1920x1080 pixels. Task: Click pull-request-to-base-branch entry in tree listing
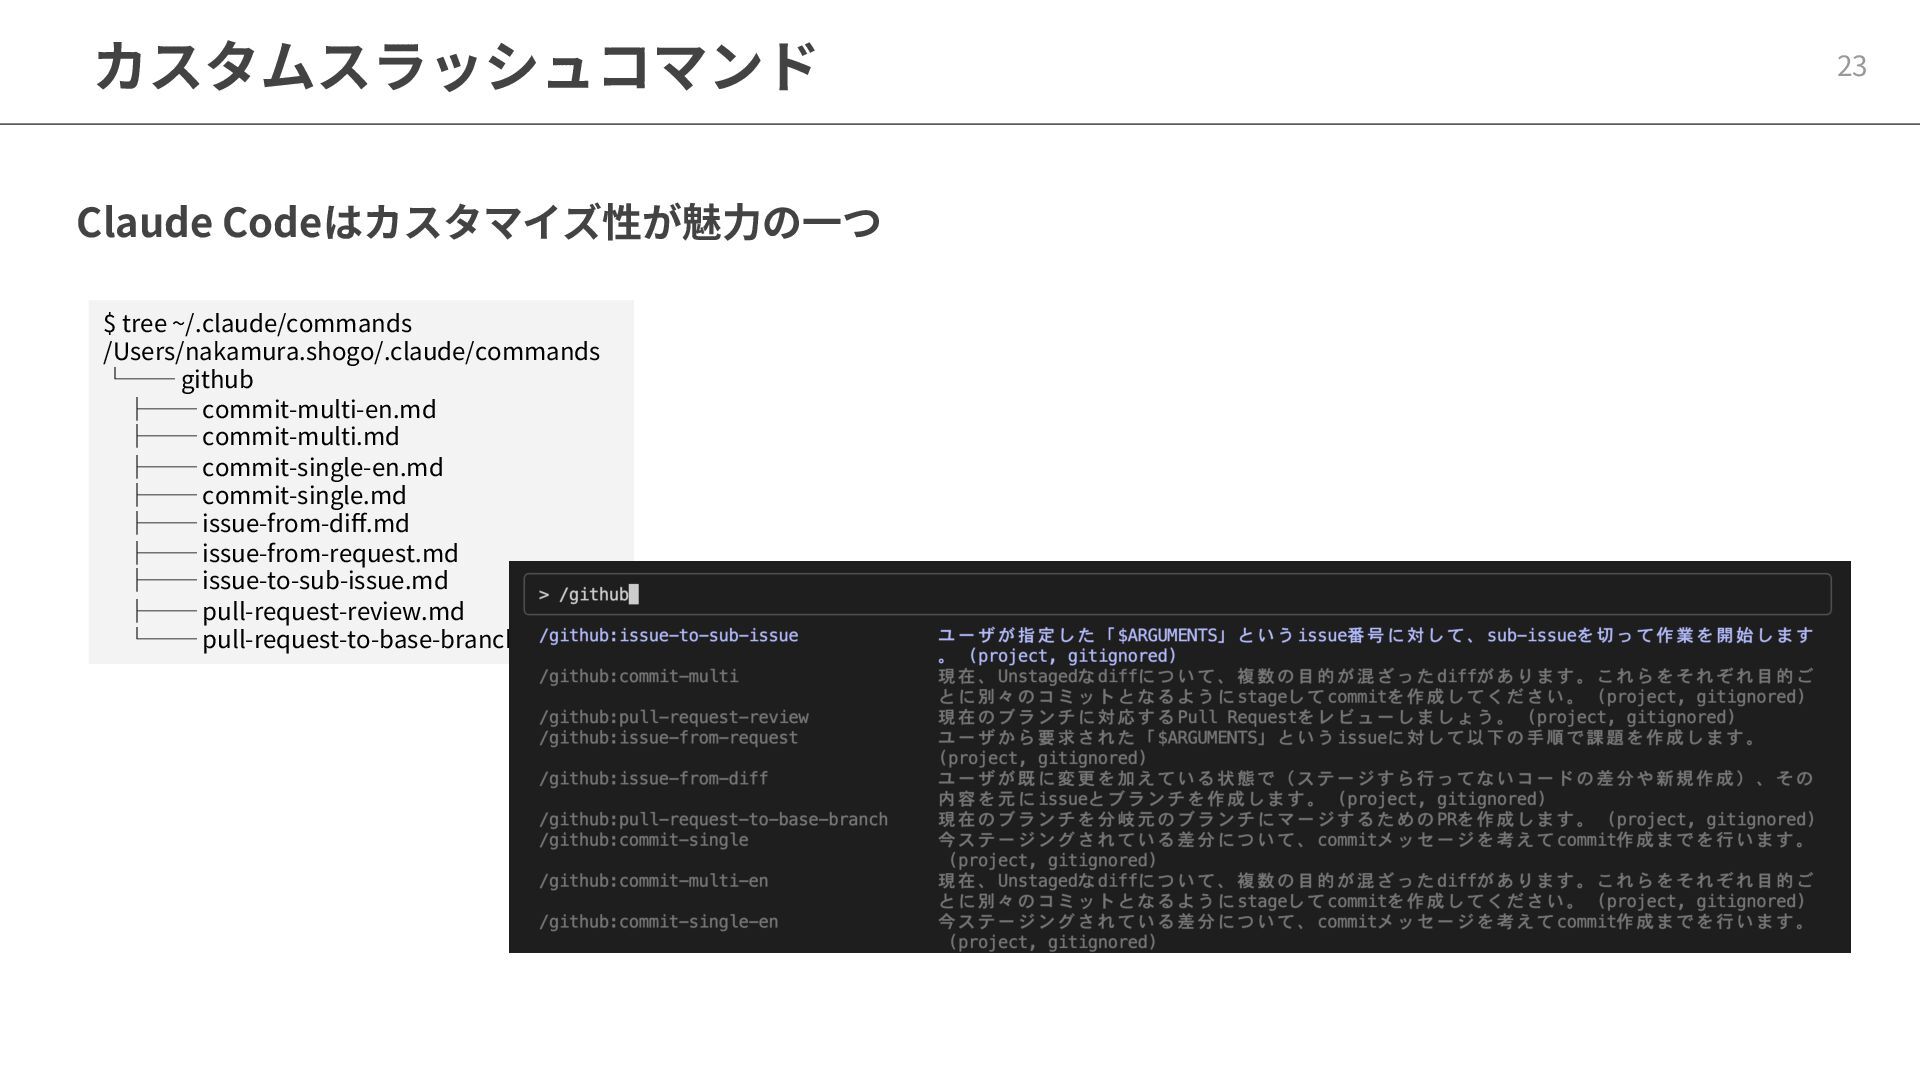click(x=355, y=639)
